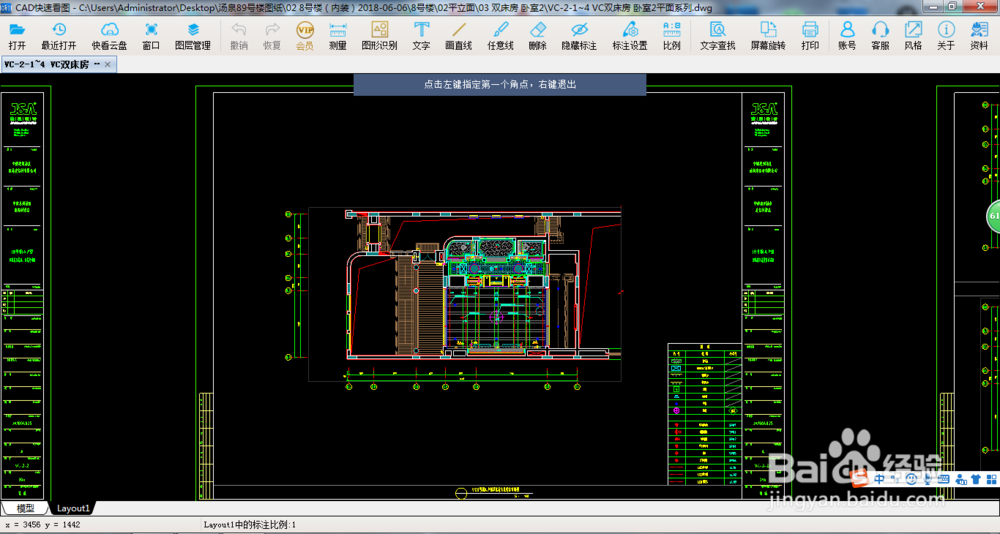The width and height of the screenshot is (1000, 534).
Task: Choose the draw line (画直线) tool
Action: [x=458, y=36]
